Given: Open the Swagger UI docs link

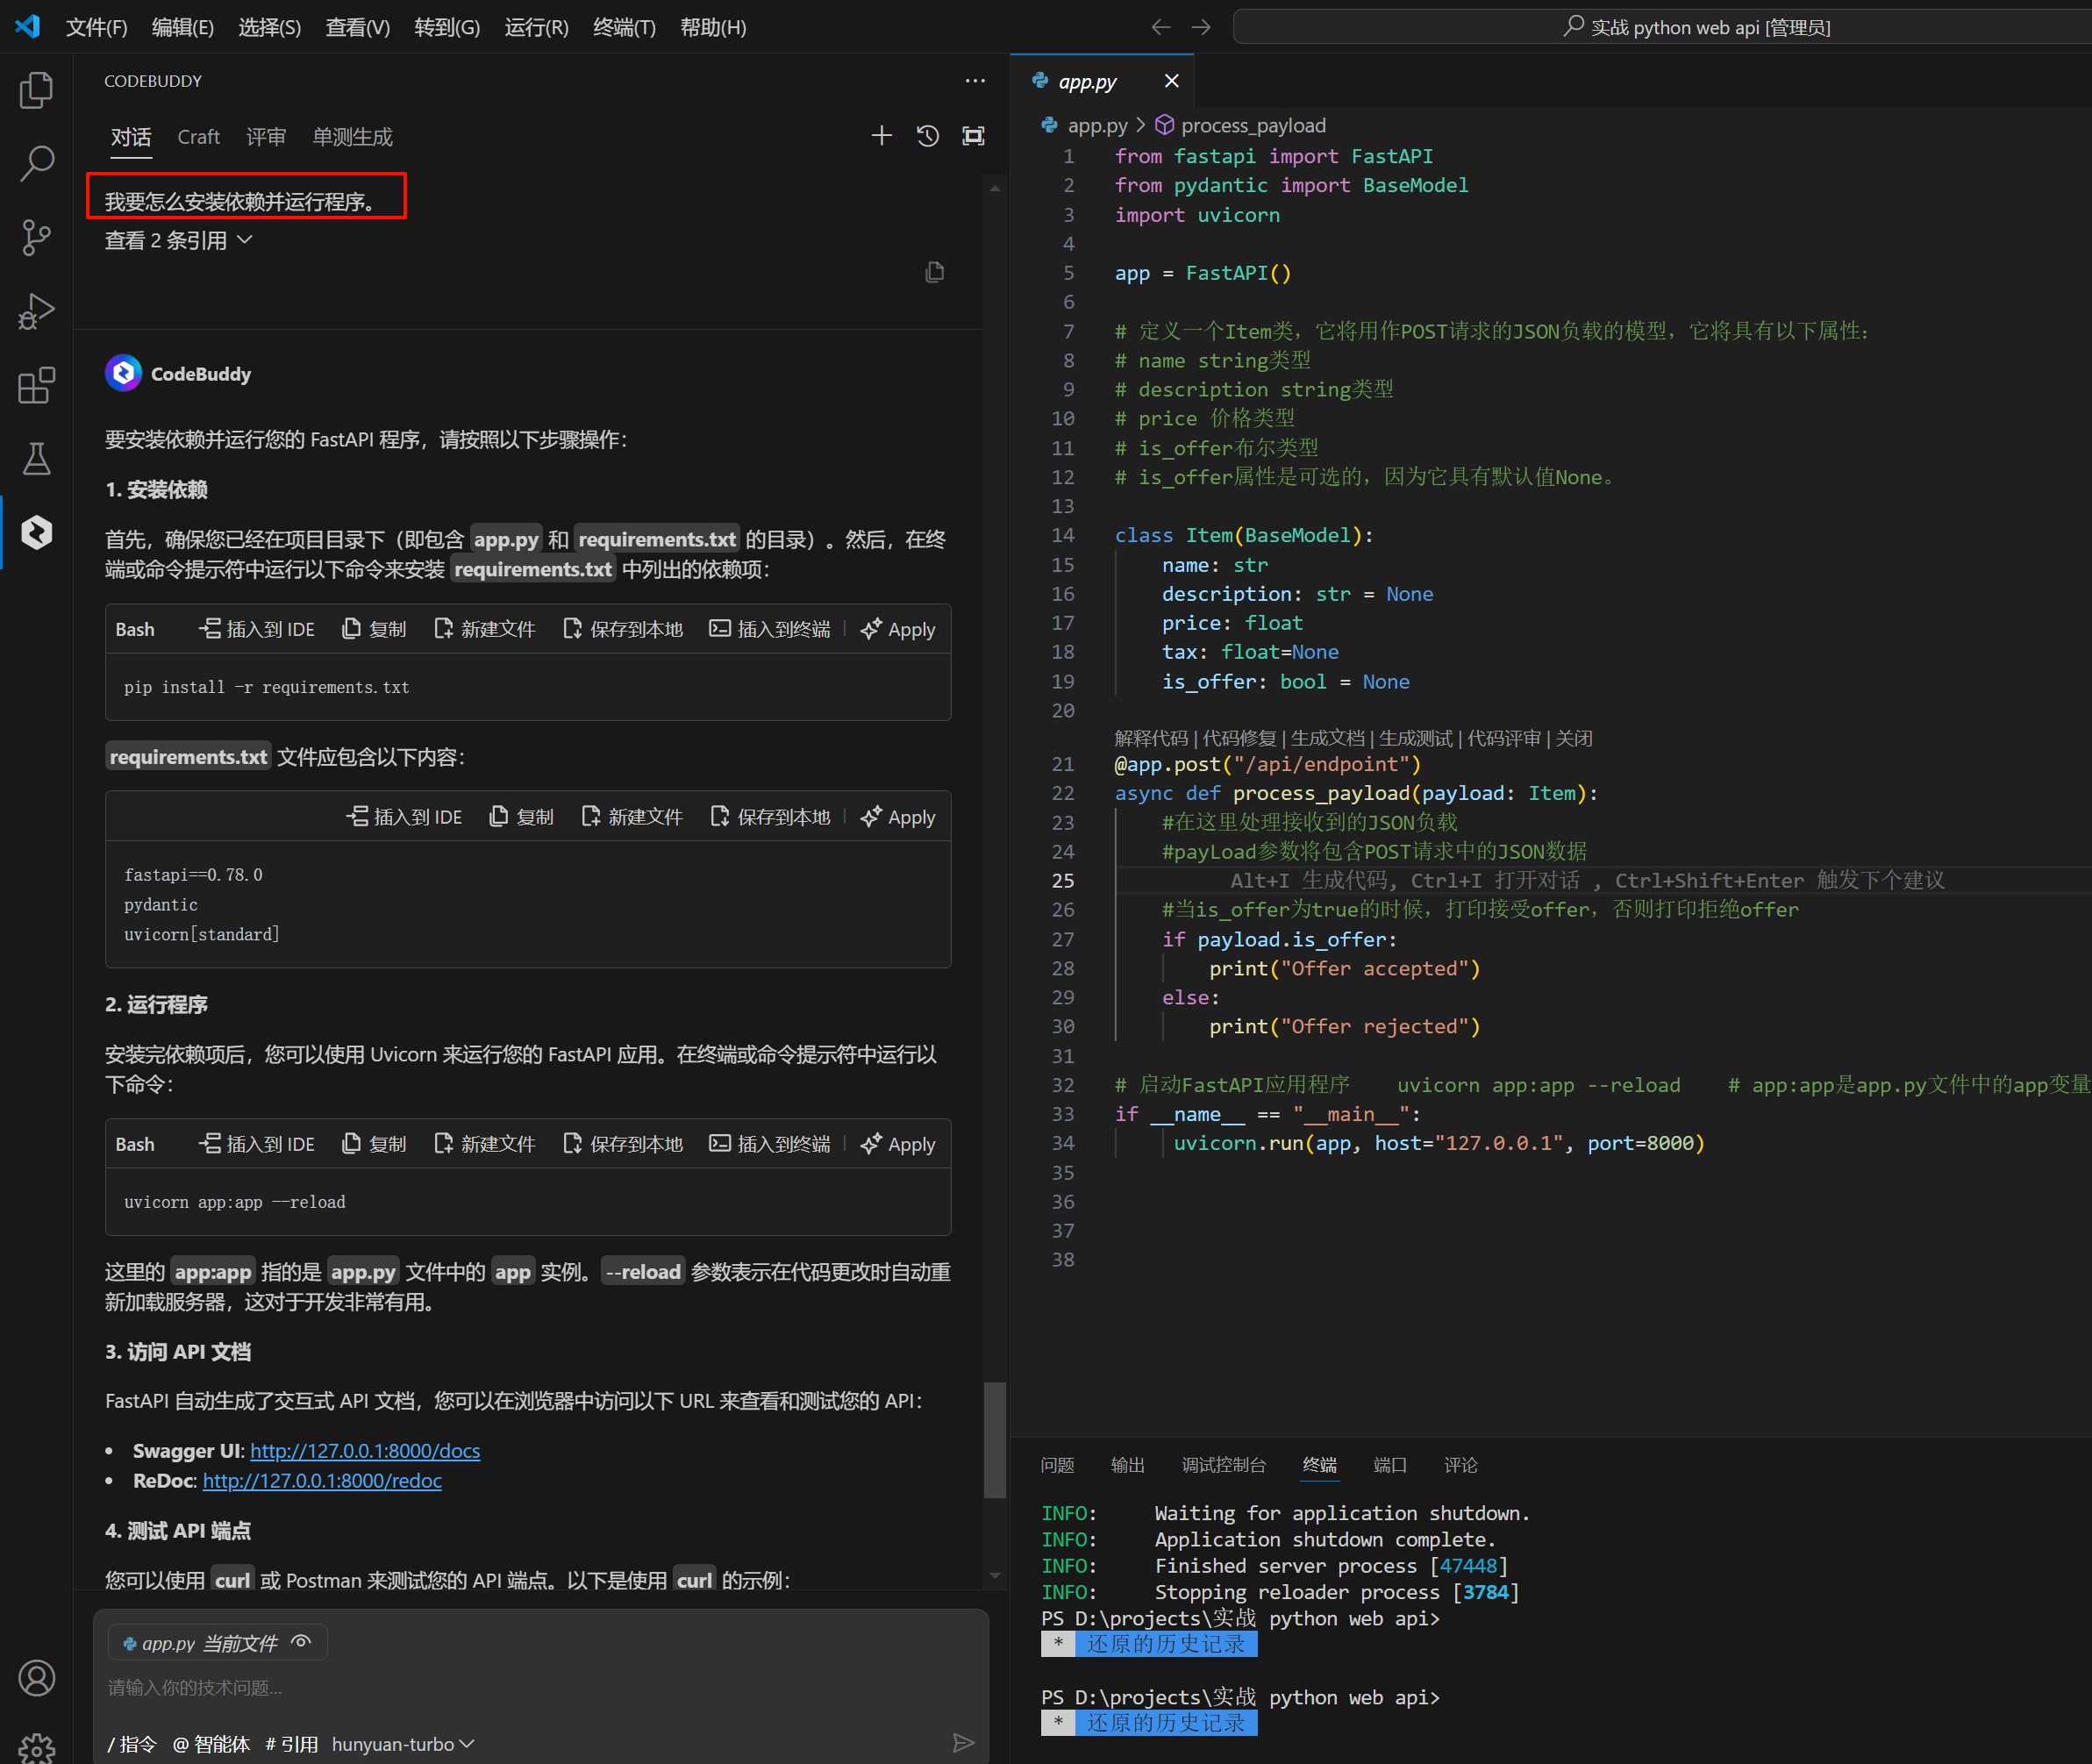Looking at the screenshot, I should [x=365, y=1451].
